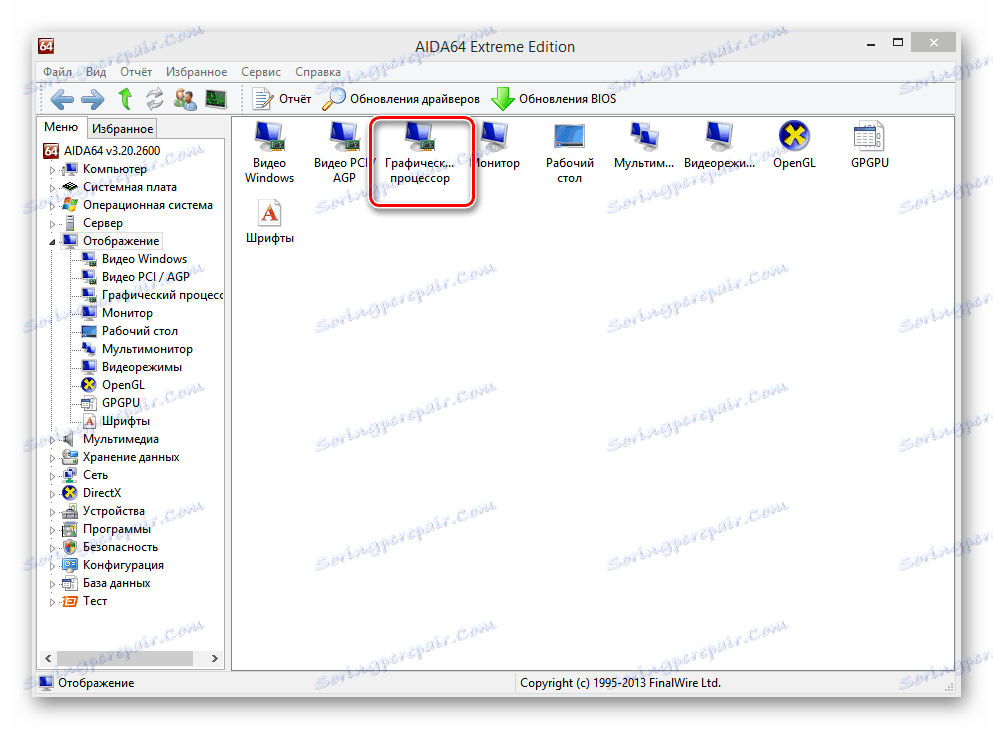Open the Файл menu
The height and width of the screenshot is (729, 993).
58,72
